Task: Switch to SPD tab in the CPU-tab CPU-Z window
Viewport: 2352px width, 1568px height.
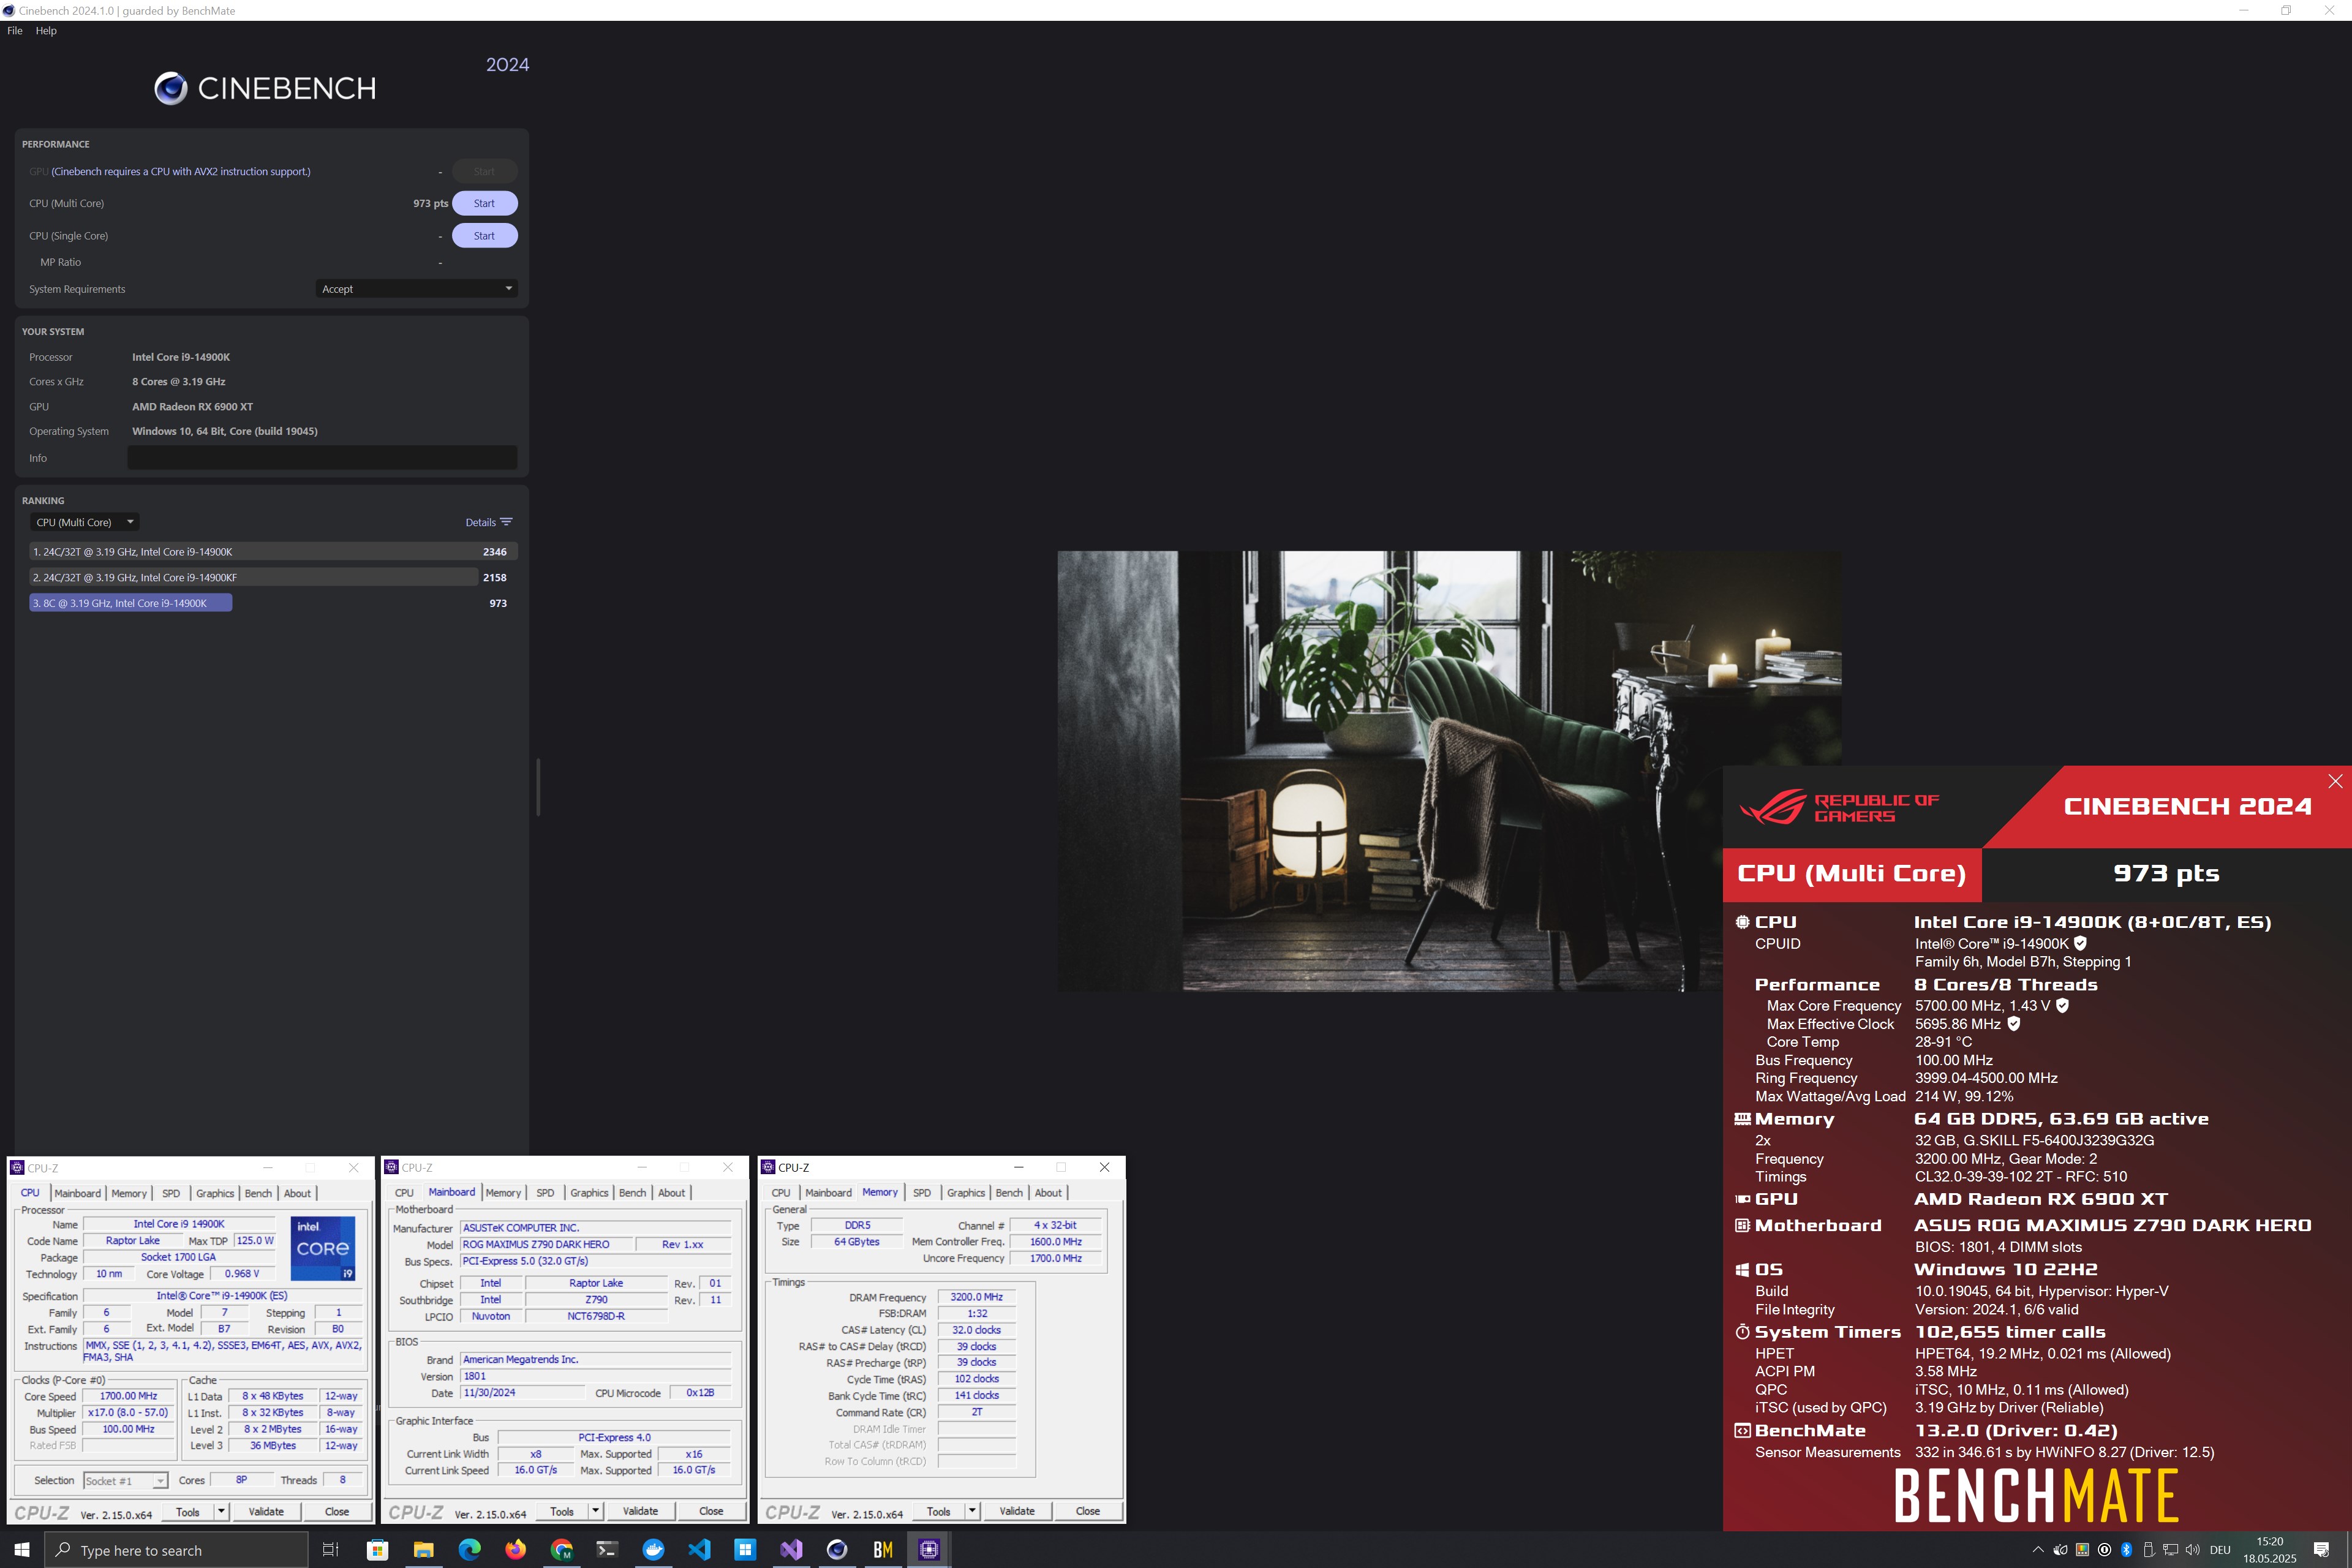Action: [171, 1193]
